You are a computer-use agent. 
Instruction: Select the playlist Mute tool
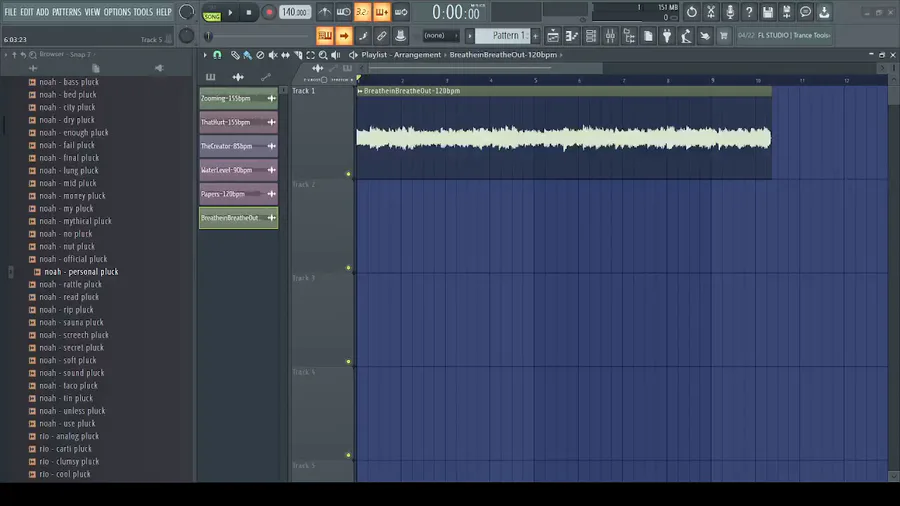[273, 55]
